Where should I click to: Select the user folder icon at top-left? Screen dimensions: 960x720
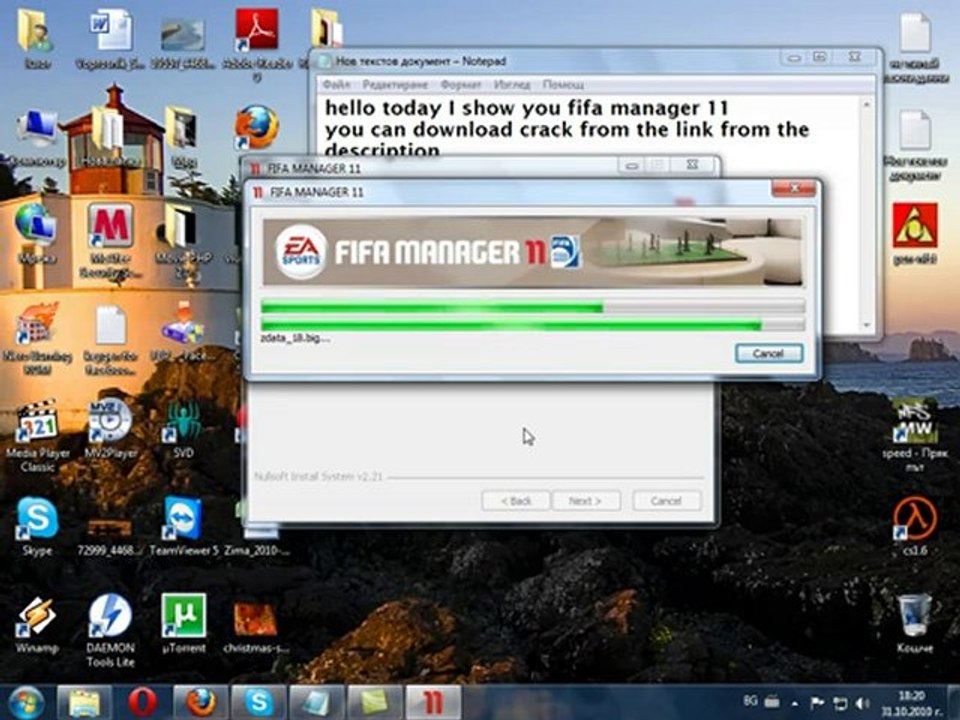(x=36, y=37)
